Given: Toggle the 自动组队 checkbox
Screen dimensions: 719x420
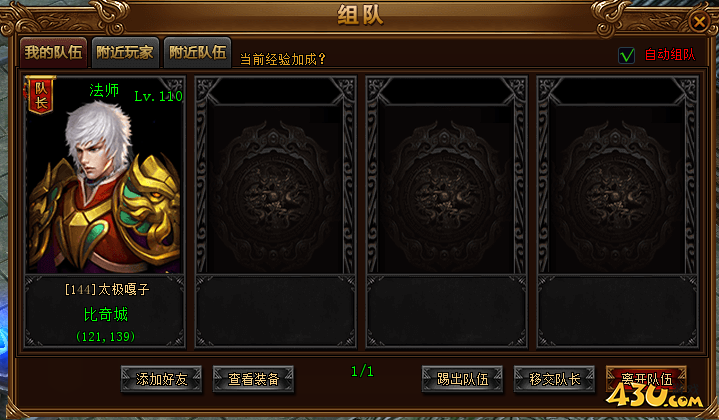Looking at the screenshot, I should coord(626,55).
